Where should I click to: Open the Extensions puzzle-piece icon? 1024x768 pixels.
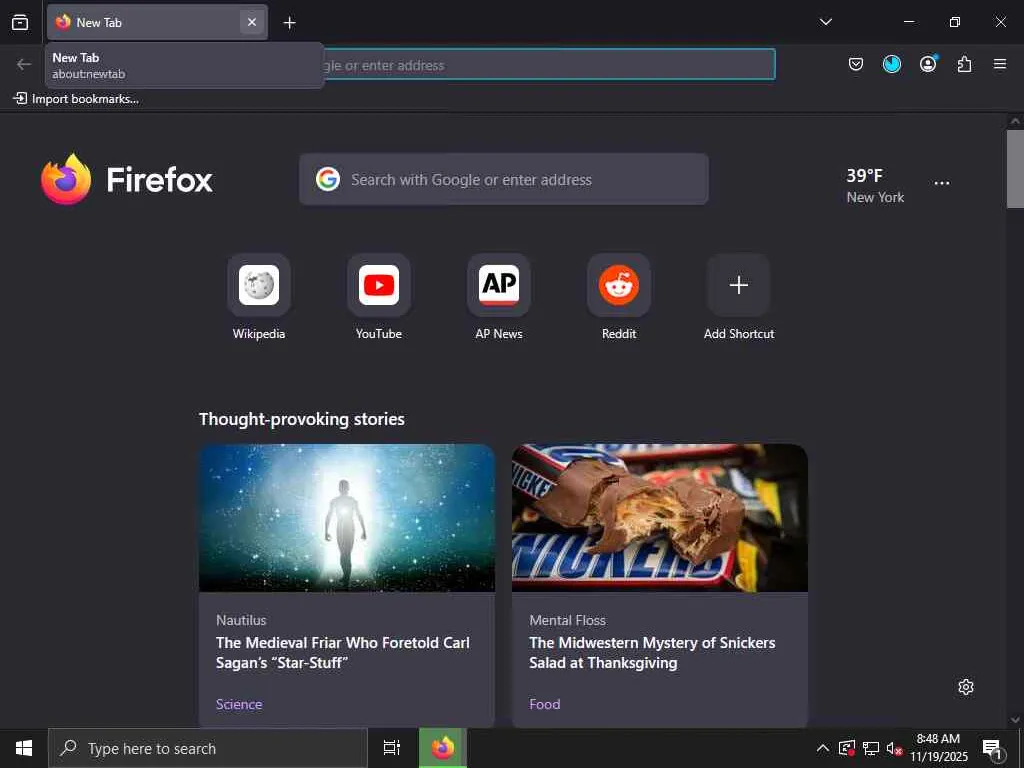tap(964, 64)
